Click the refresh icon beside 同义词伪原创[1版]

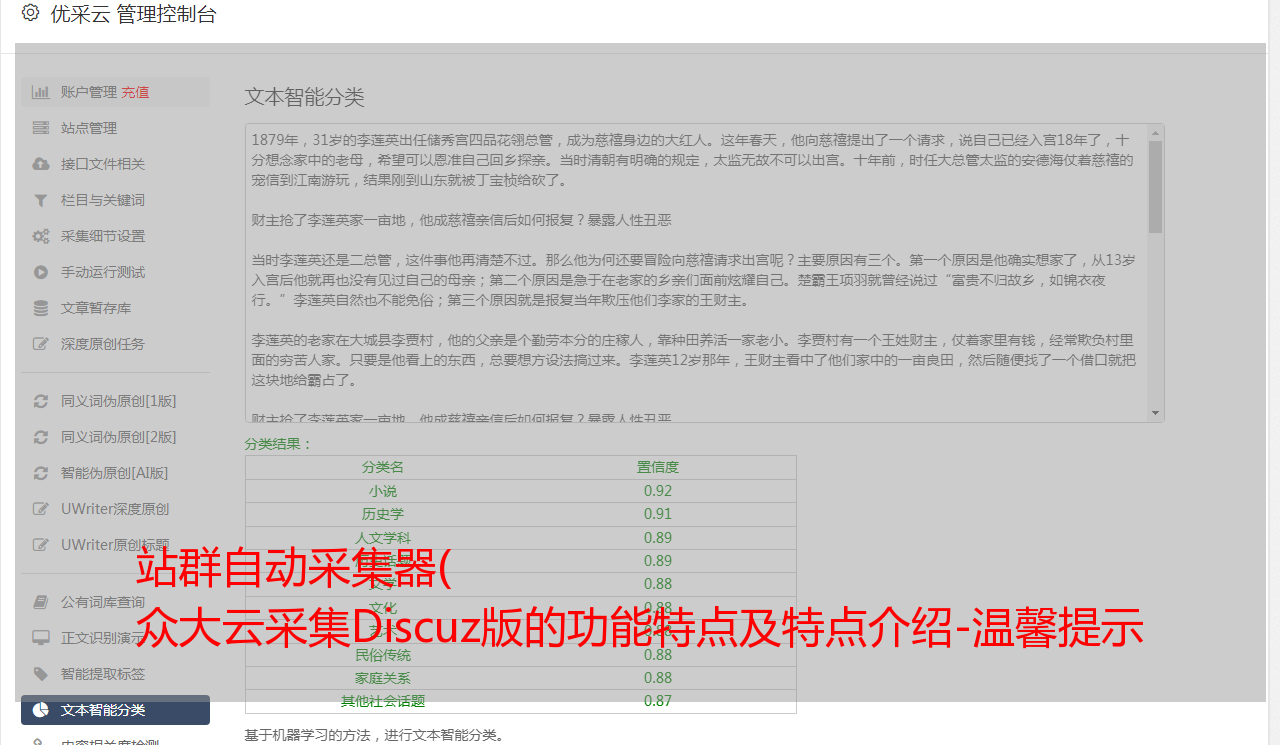click(x=41, y=401)
